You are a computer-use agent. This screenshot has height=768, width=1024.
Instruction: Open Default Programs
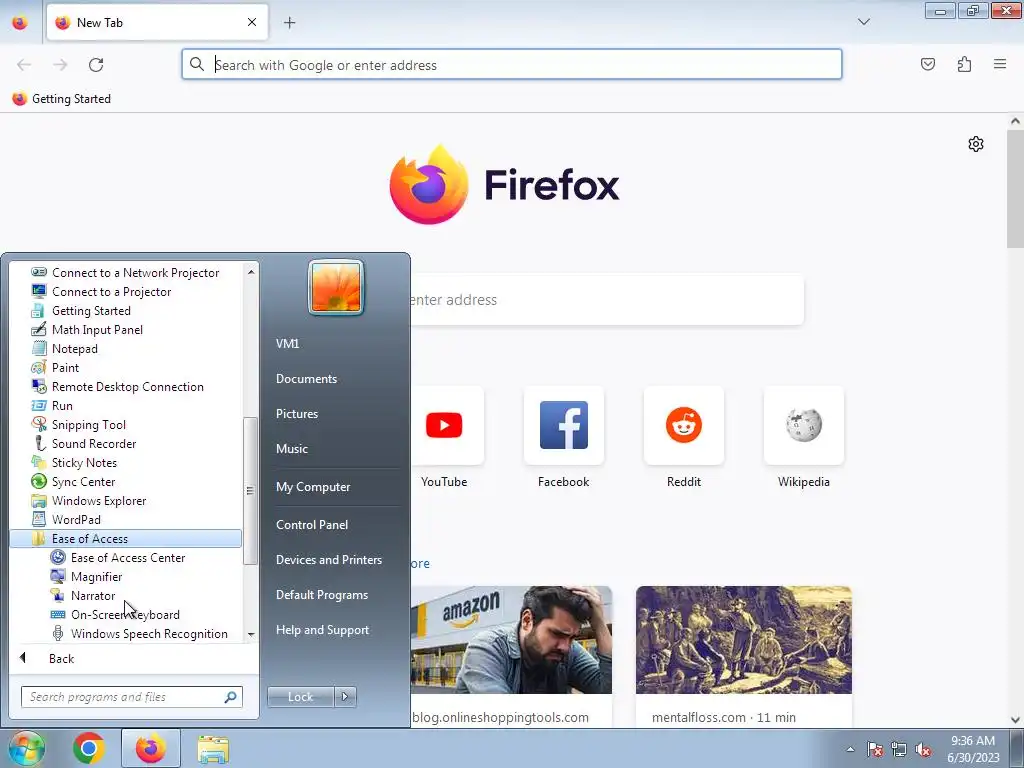(x=322, y=595)
